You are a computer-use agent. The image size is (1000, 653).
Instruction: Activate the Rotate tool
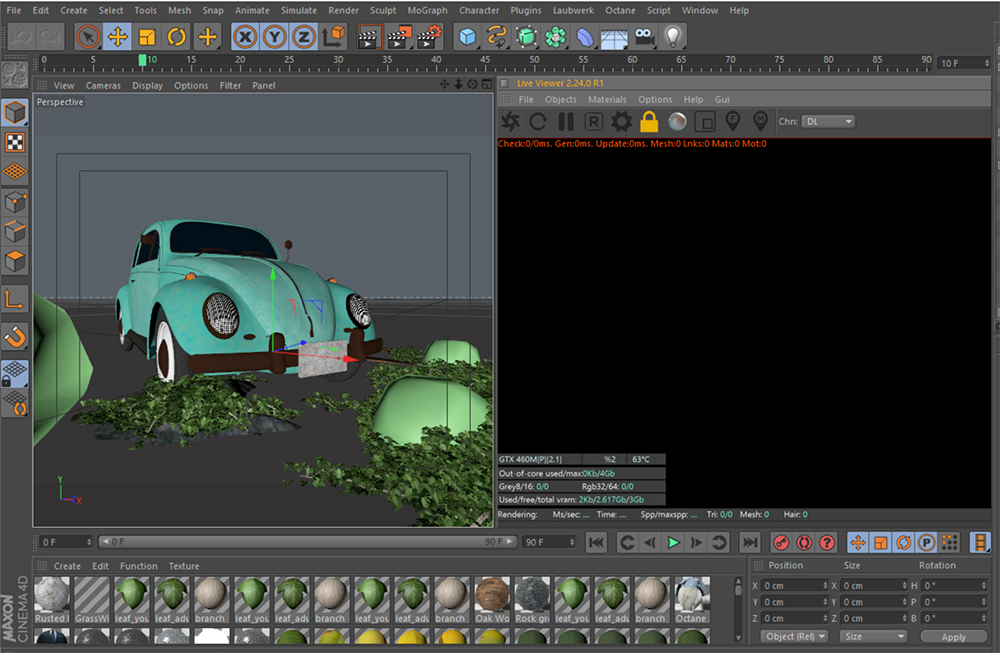[x=177, y=38]
